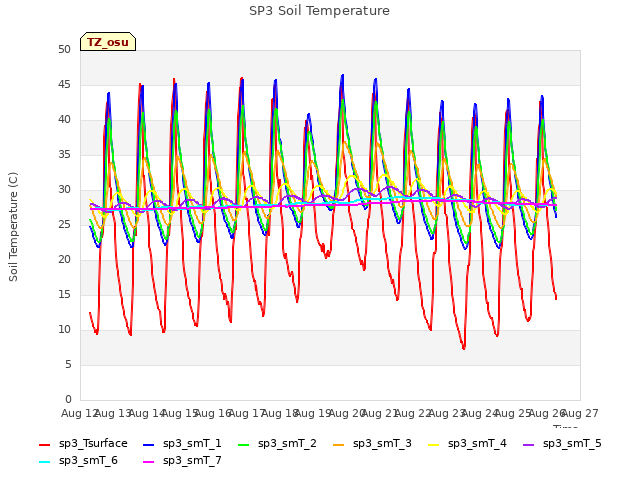Toggle the sp3_Tsurface legend entry

pyautogui.click(x=83, y=443)
